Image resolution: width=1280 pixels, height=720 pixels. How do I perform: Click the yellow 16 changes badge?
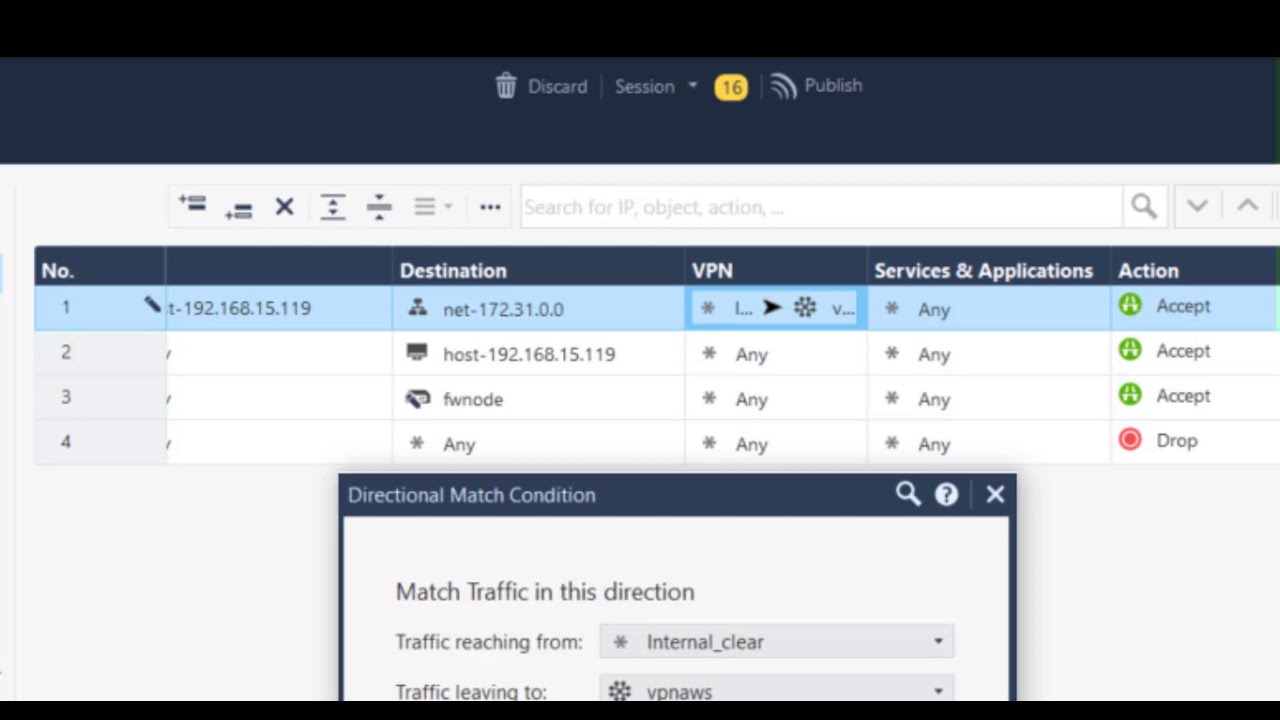click(x=731, y=87)
